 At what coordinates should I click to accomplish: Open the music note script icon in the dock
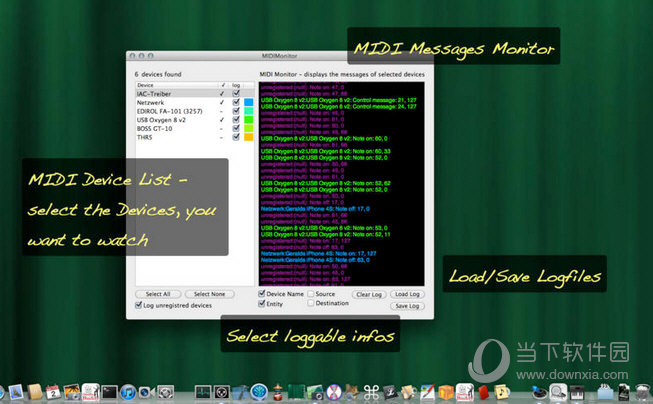coord(501,392)
